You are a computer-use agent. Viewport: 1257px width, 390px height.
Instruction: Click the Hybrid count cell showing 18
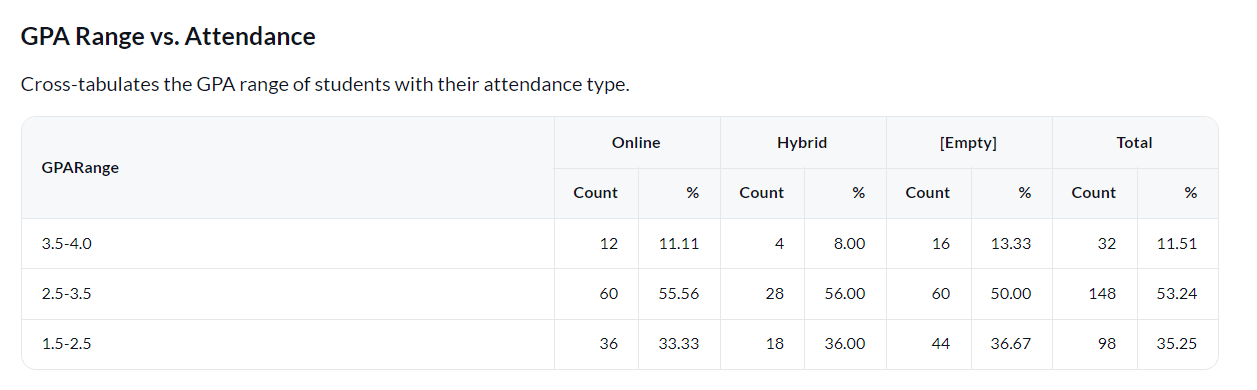pyautogui.click(x=775, y=344)
